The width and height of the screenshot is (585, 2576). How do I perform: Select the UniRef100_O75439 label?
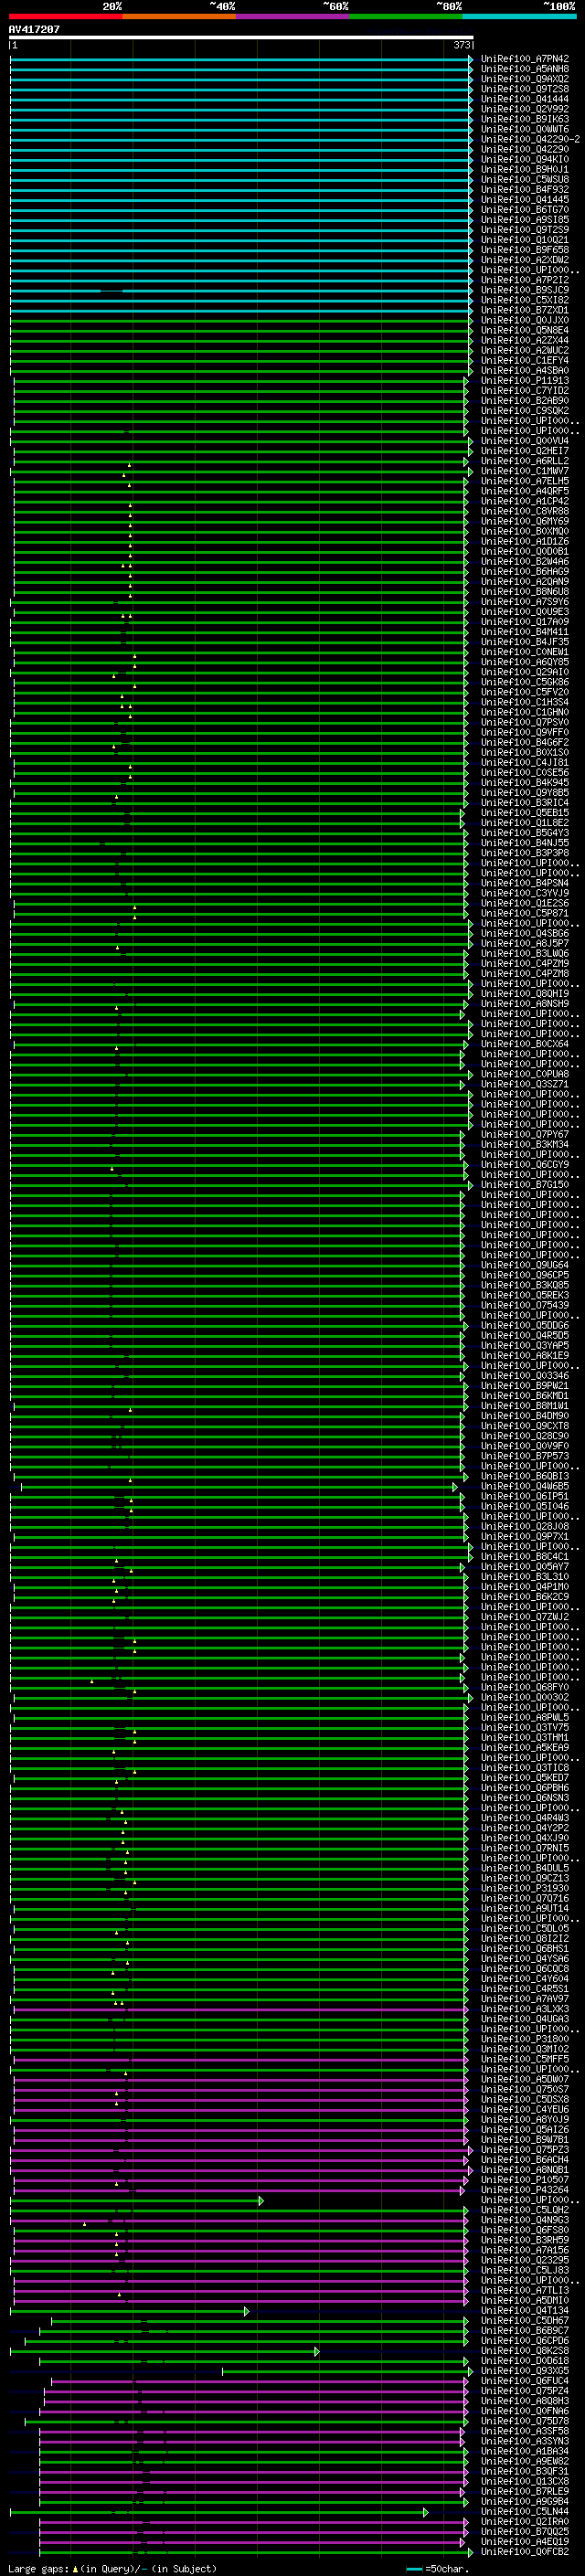coord(524,1305)
